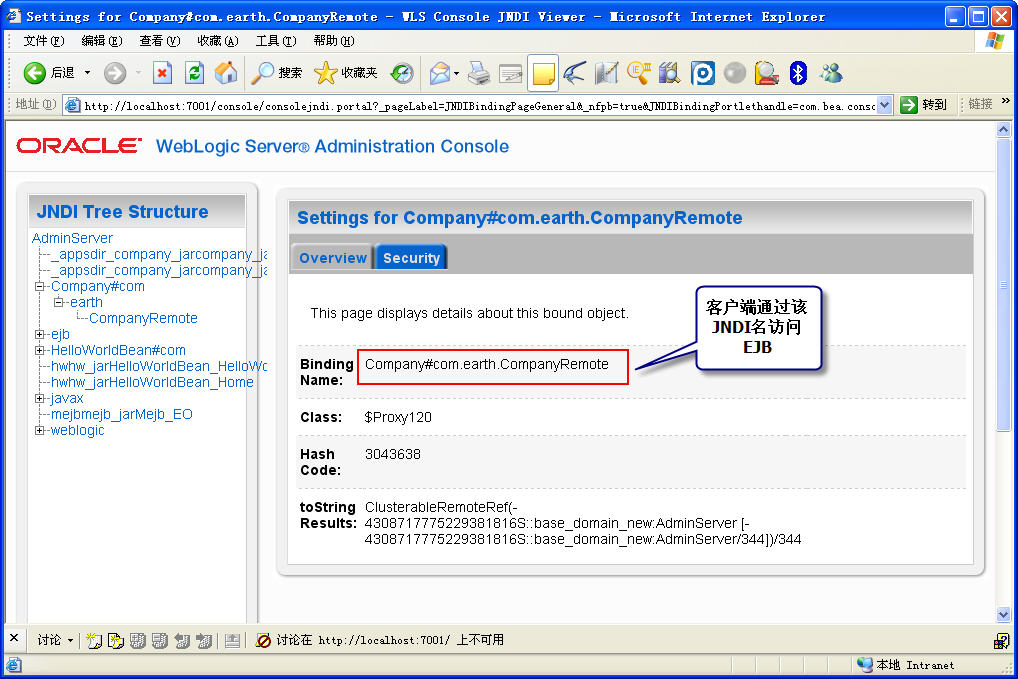Click the 转到 (Go) button

point(923,105)
